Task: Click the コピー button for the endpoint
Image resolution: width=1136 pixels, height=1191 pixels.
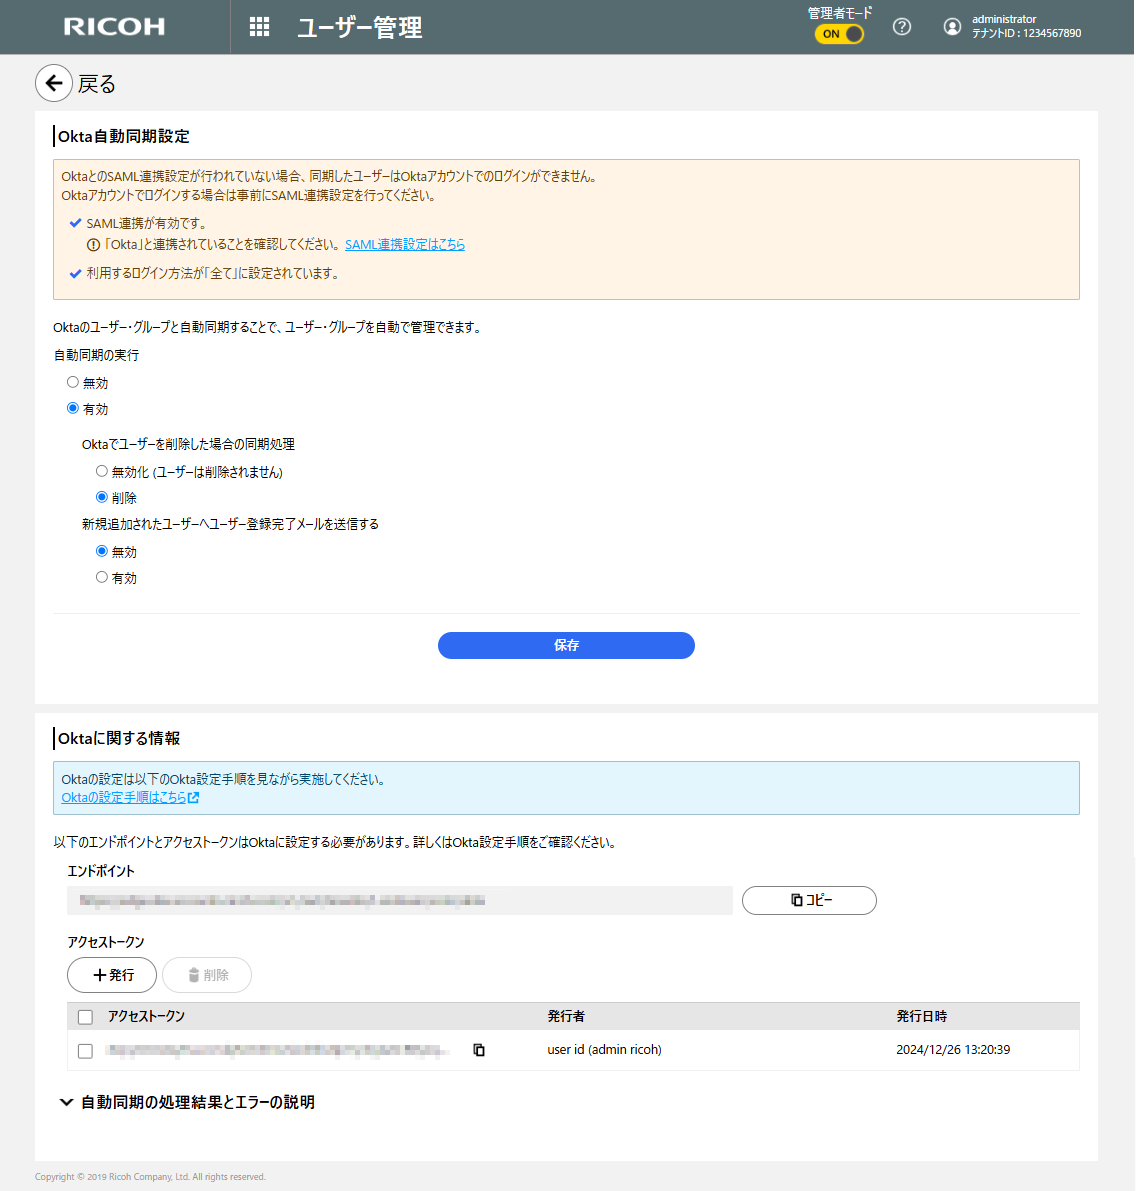Action: tap(808, 900)
